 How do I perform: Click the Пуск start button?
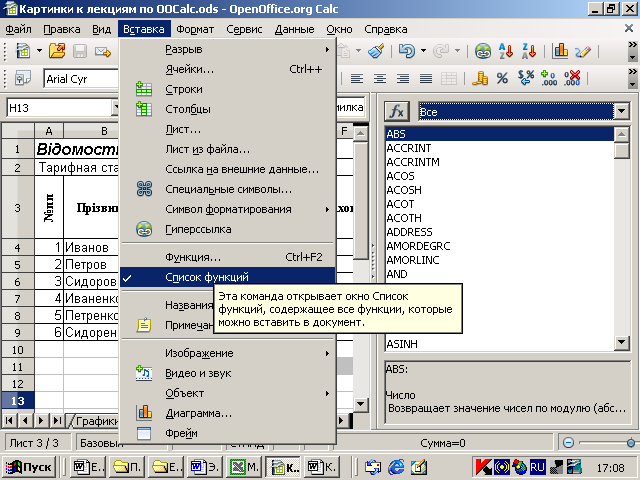29,467
